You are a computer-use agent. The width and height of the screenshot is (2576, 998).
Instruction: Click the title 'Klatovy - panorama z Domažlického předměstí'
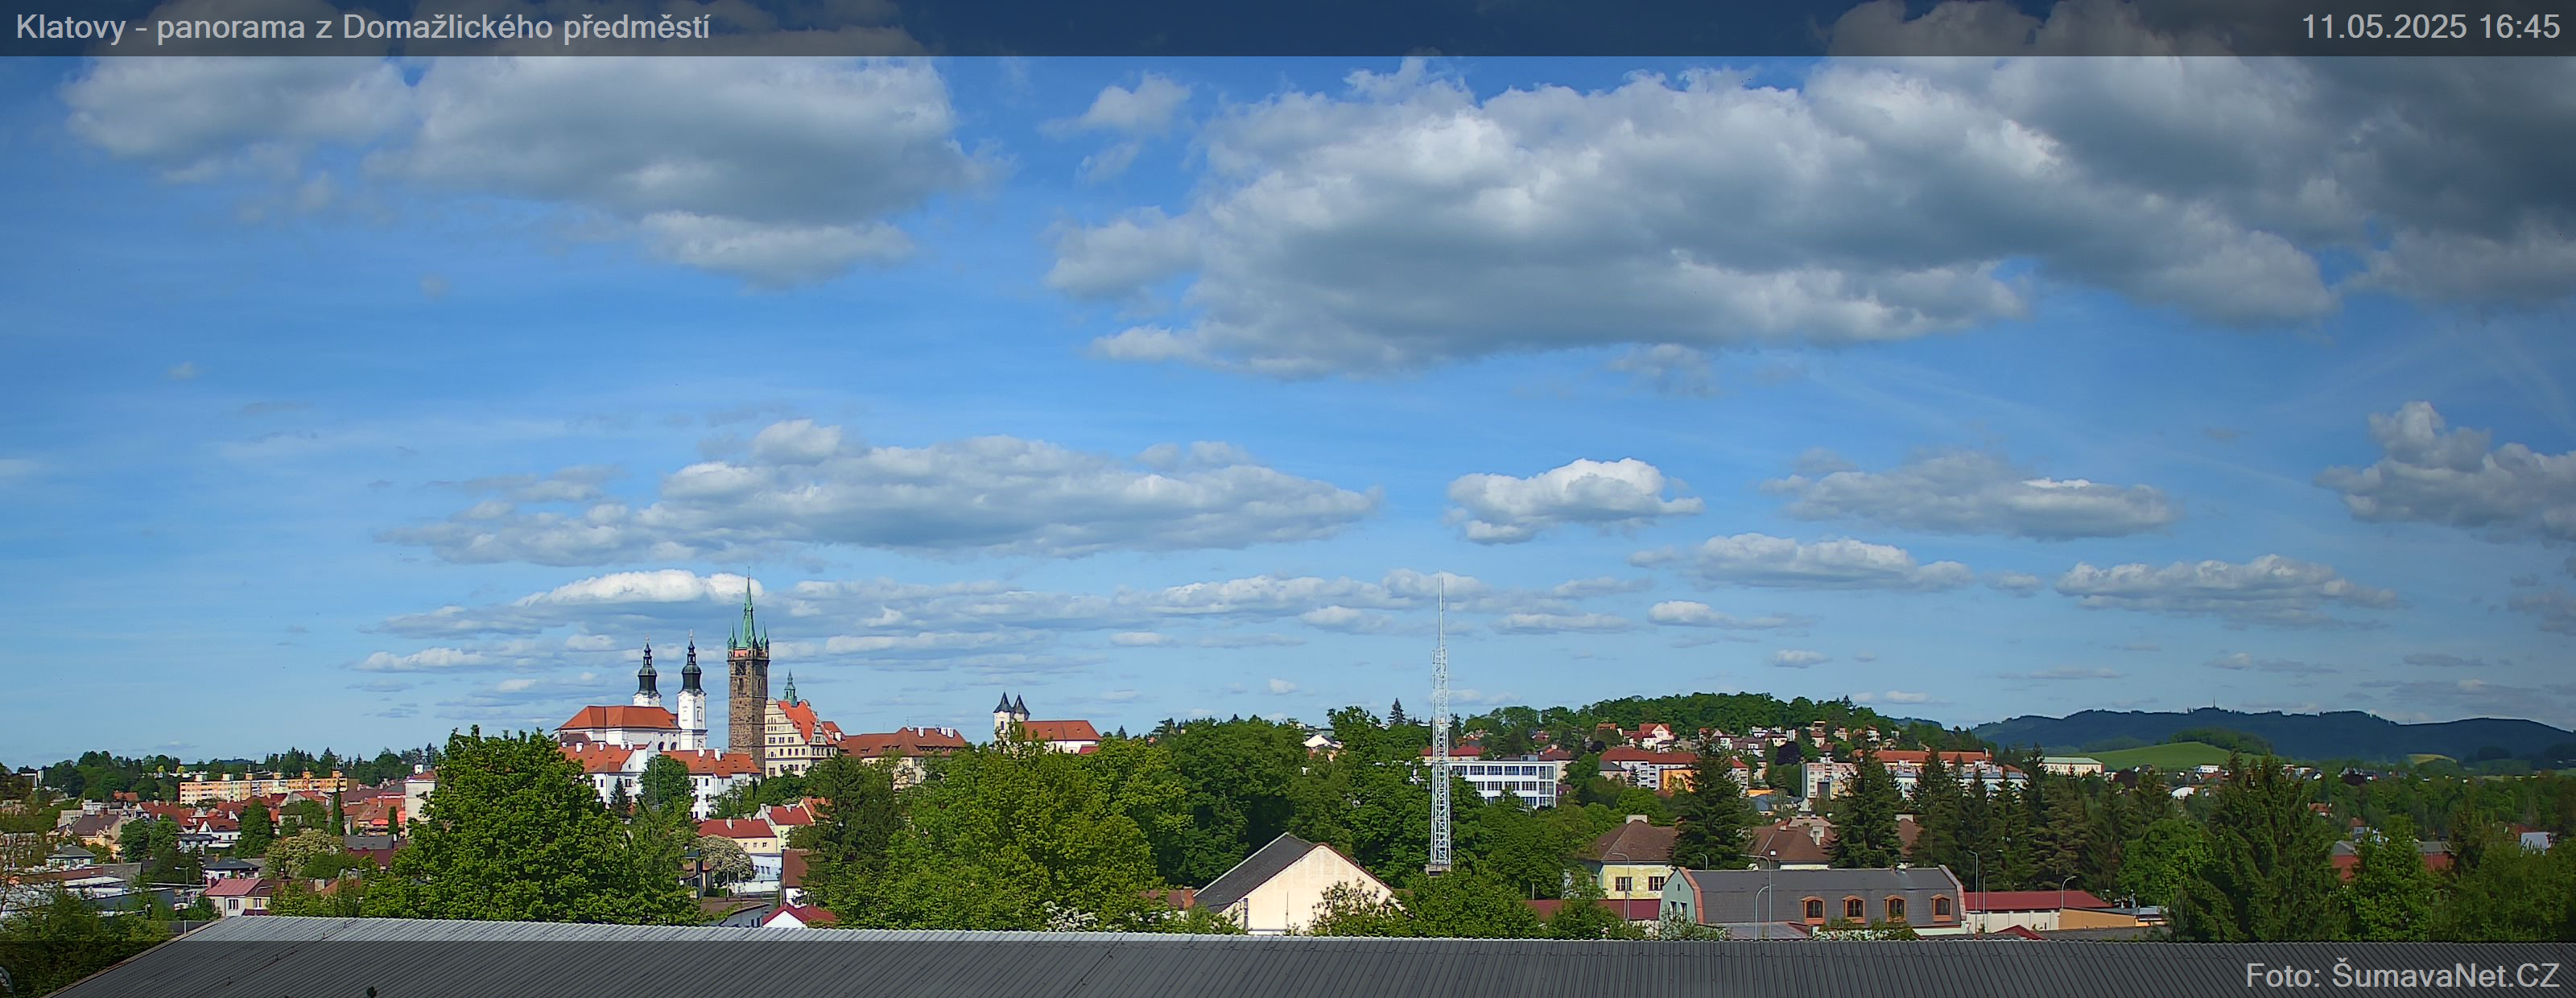point(363,27)
